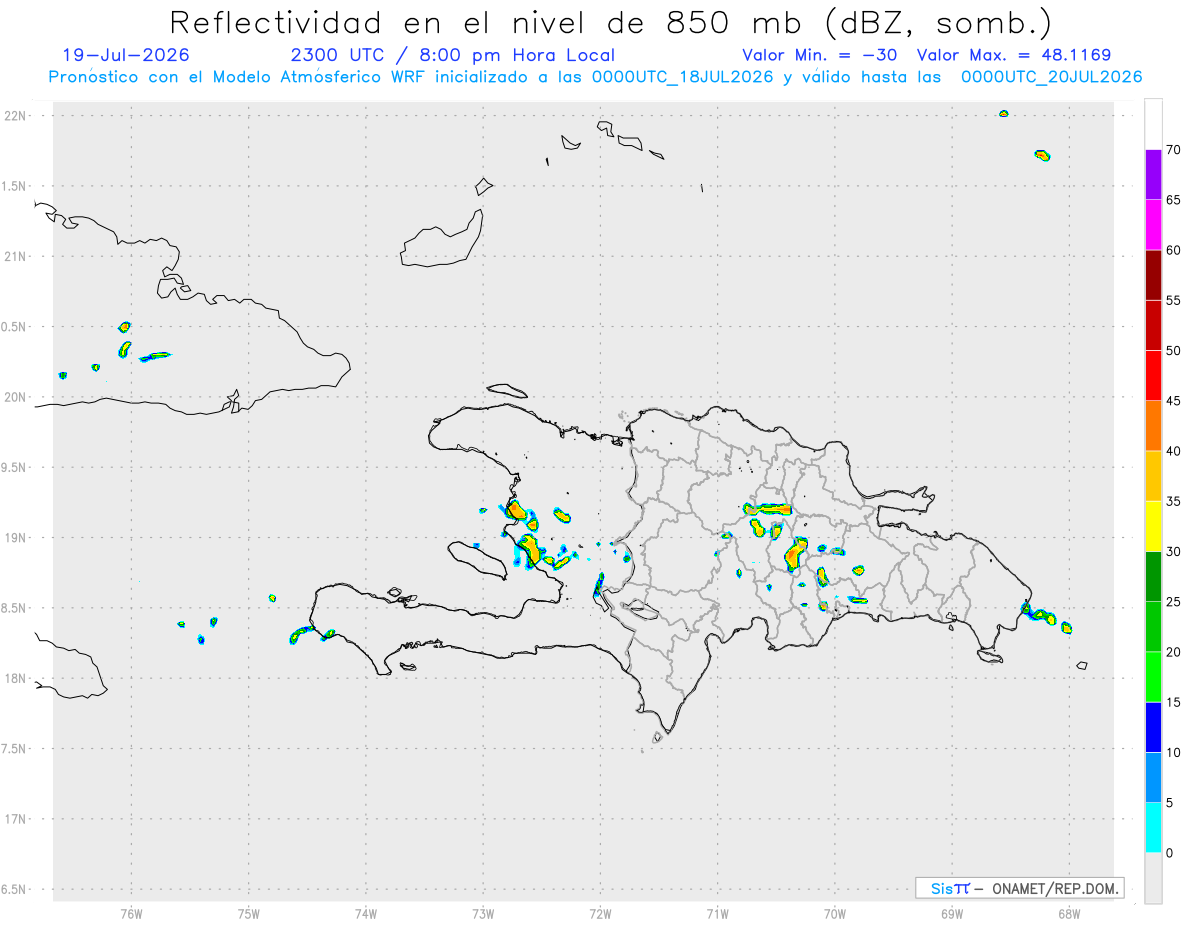Screen dimensions: 1200x927
Task: Click the "Valor Max. = 48.1169" text
Action: pos(1013,55)
